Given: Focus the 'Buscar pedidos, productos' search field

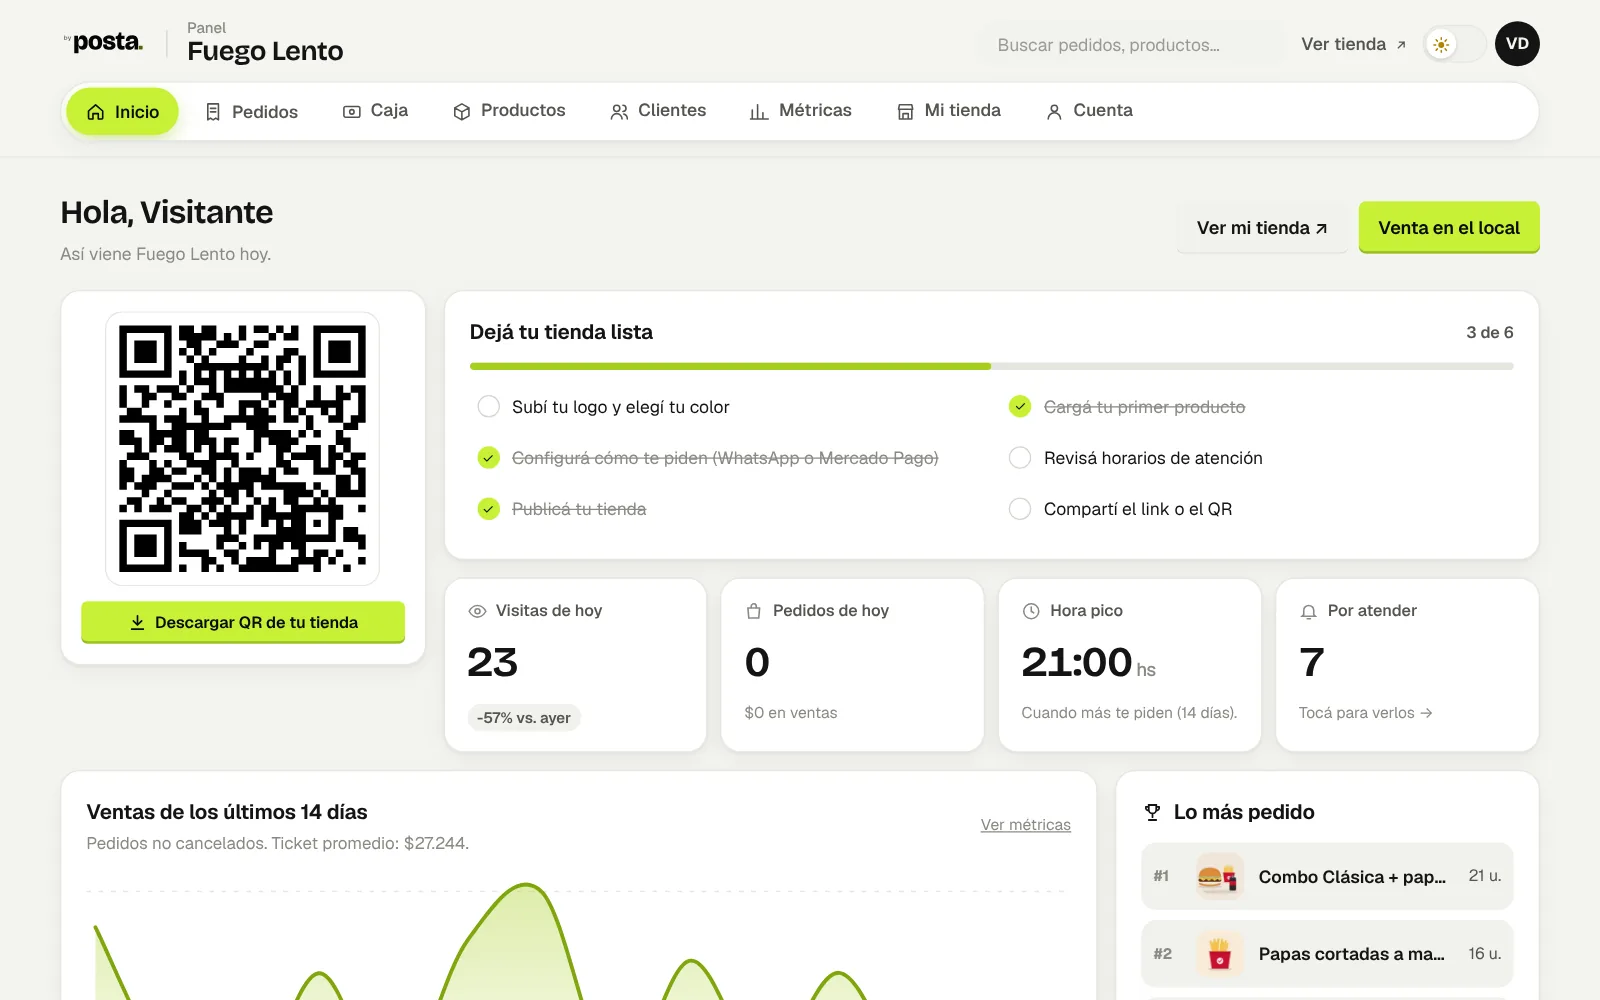Looking at the screenshot, I should 1130,45.
